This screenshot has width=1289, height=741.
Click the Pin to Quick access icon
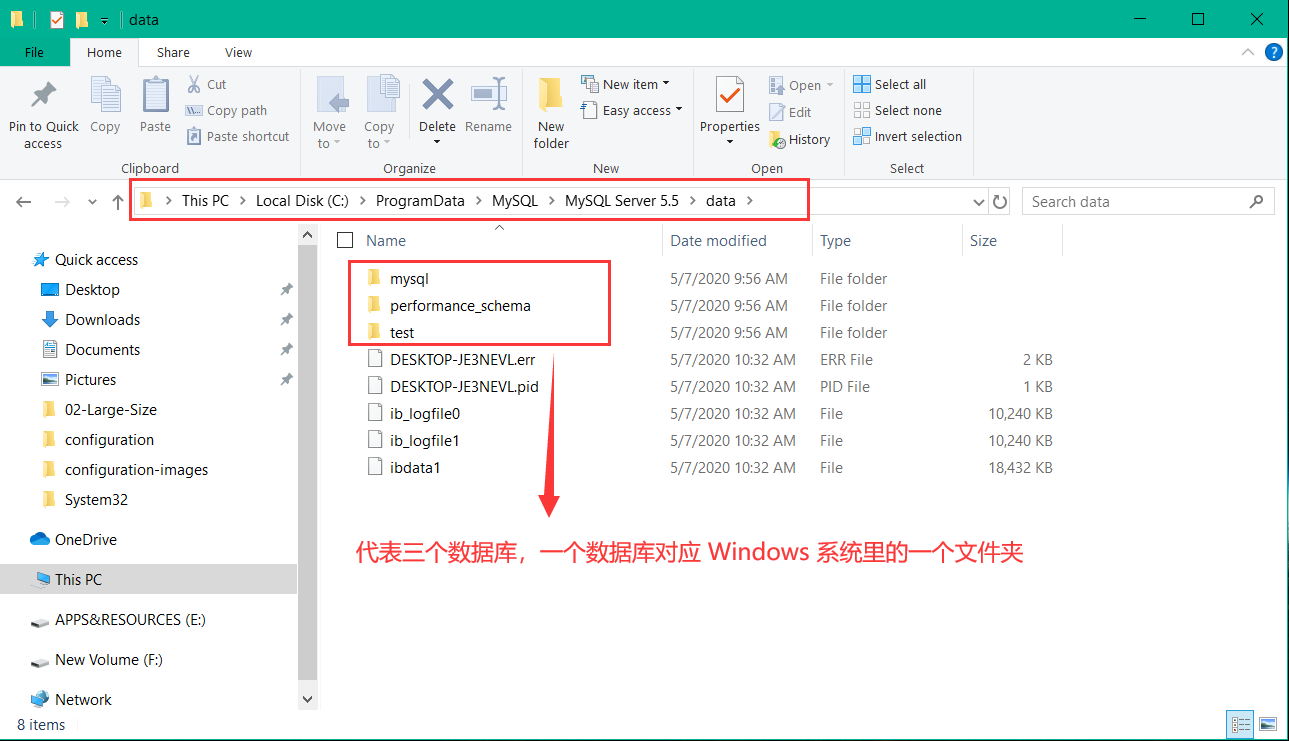[x=43, y=96]
